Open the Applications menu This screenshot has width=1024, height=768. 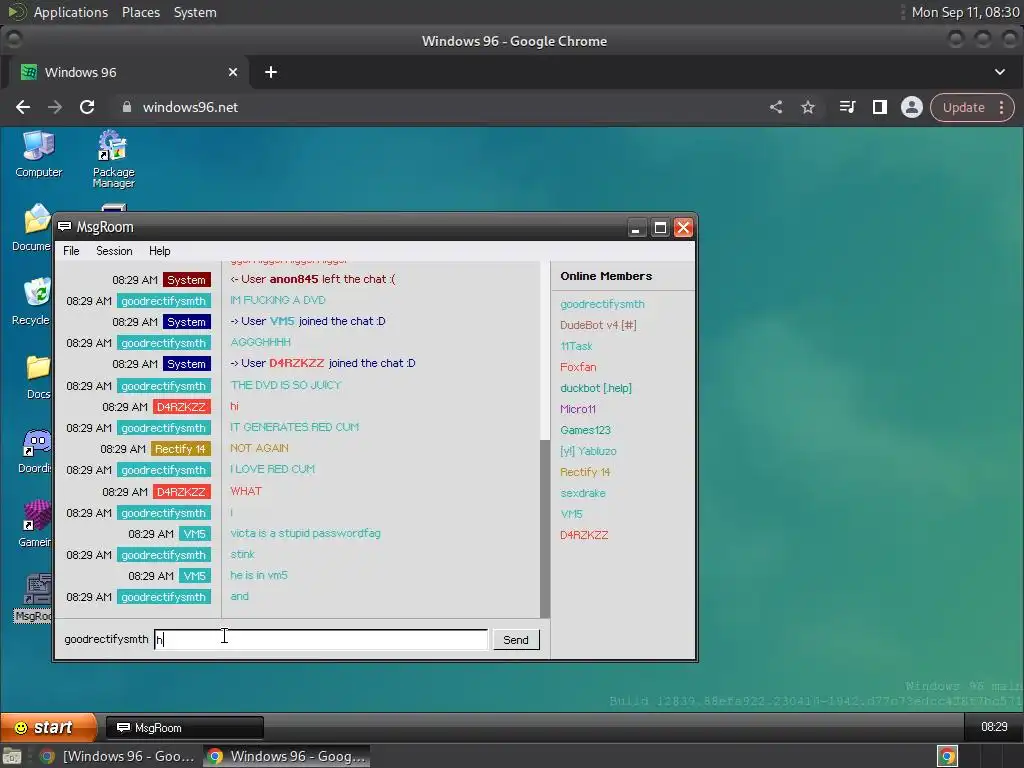(x=71, y=12)
